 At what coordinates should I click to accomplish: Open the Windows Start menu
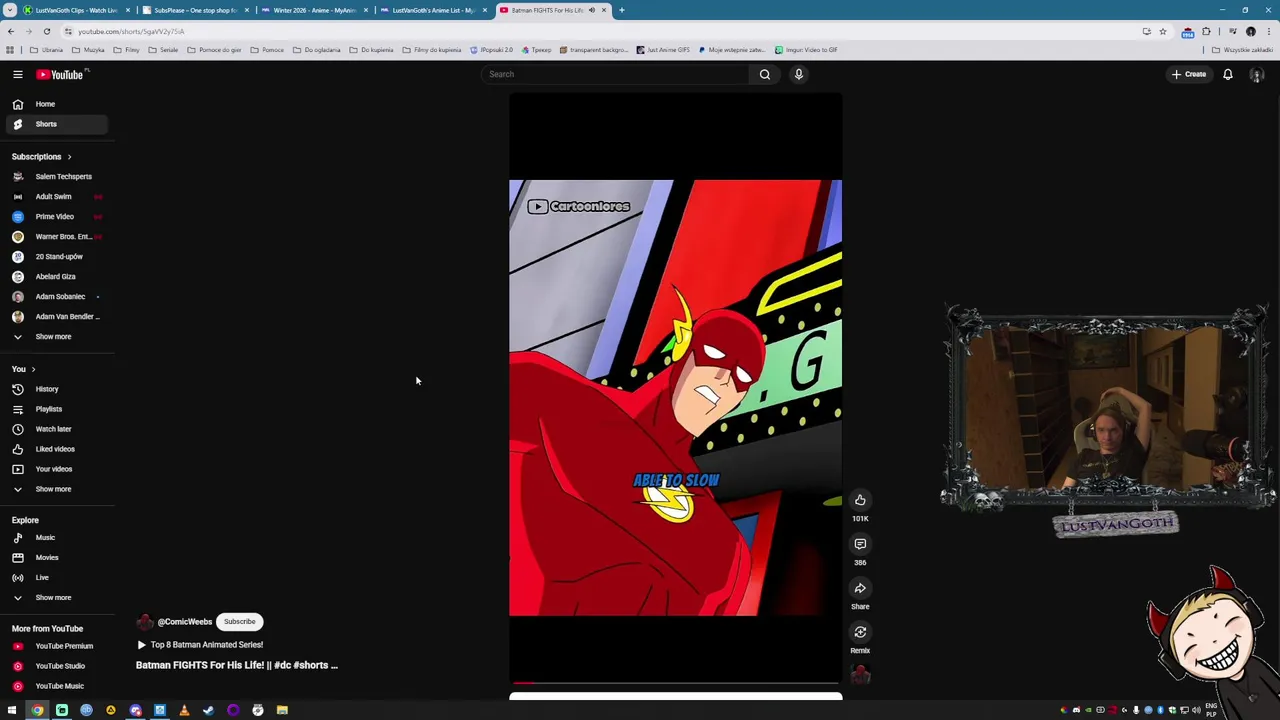pyautogui.click(x=12, y=710)
